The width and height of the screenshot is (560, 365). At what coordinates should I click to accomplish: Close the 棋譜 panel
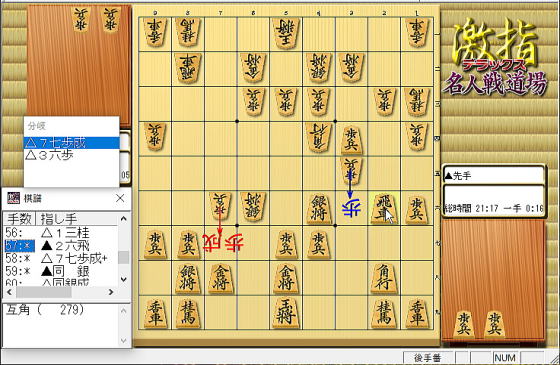click(x=120, y=198)
